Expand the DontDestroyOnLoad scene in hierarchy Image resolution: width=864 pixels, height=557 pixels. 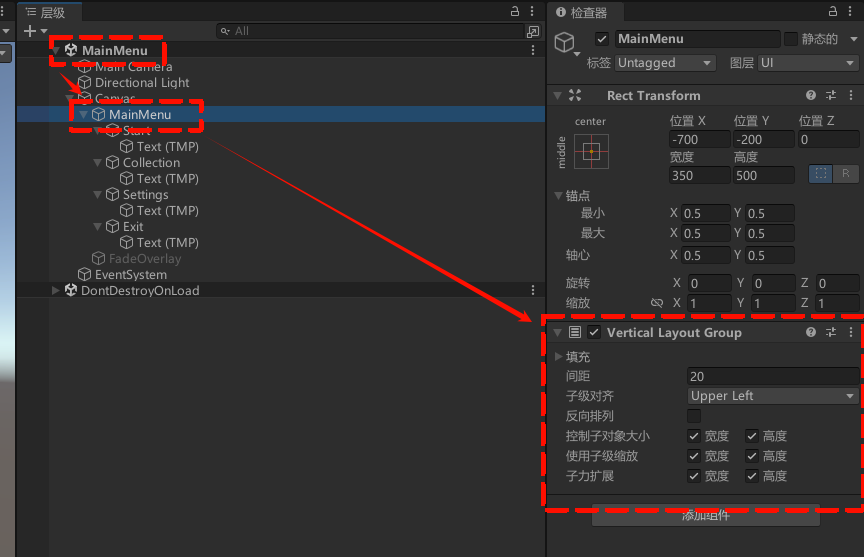(56, 290)
